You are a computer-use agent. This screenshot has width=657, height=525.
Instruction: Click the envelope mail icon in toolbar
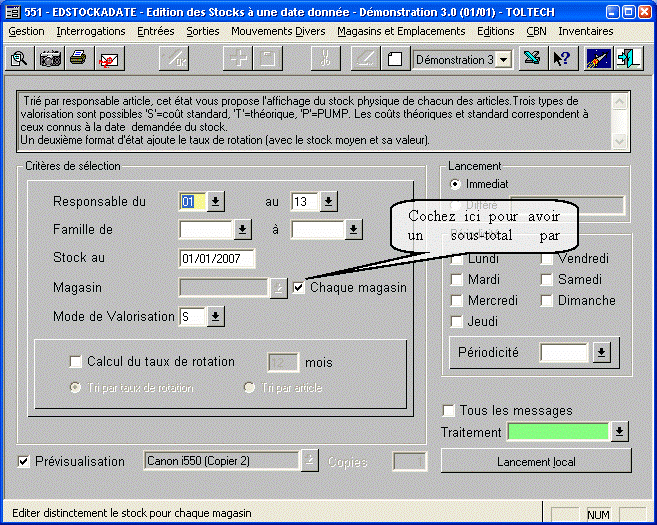coord(107,59)
